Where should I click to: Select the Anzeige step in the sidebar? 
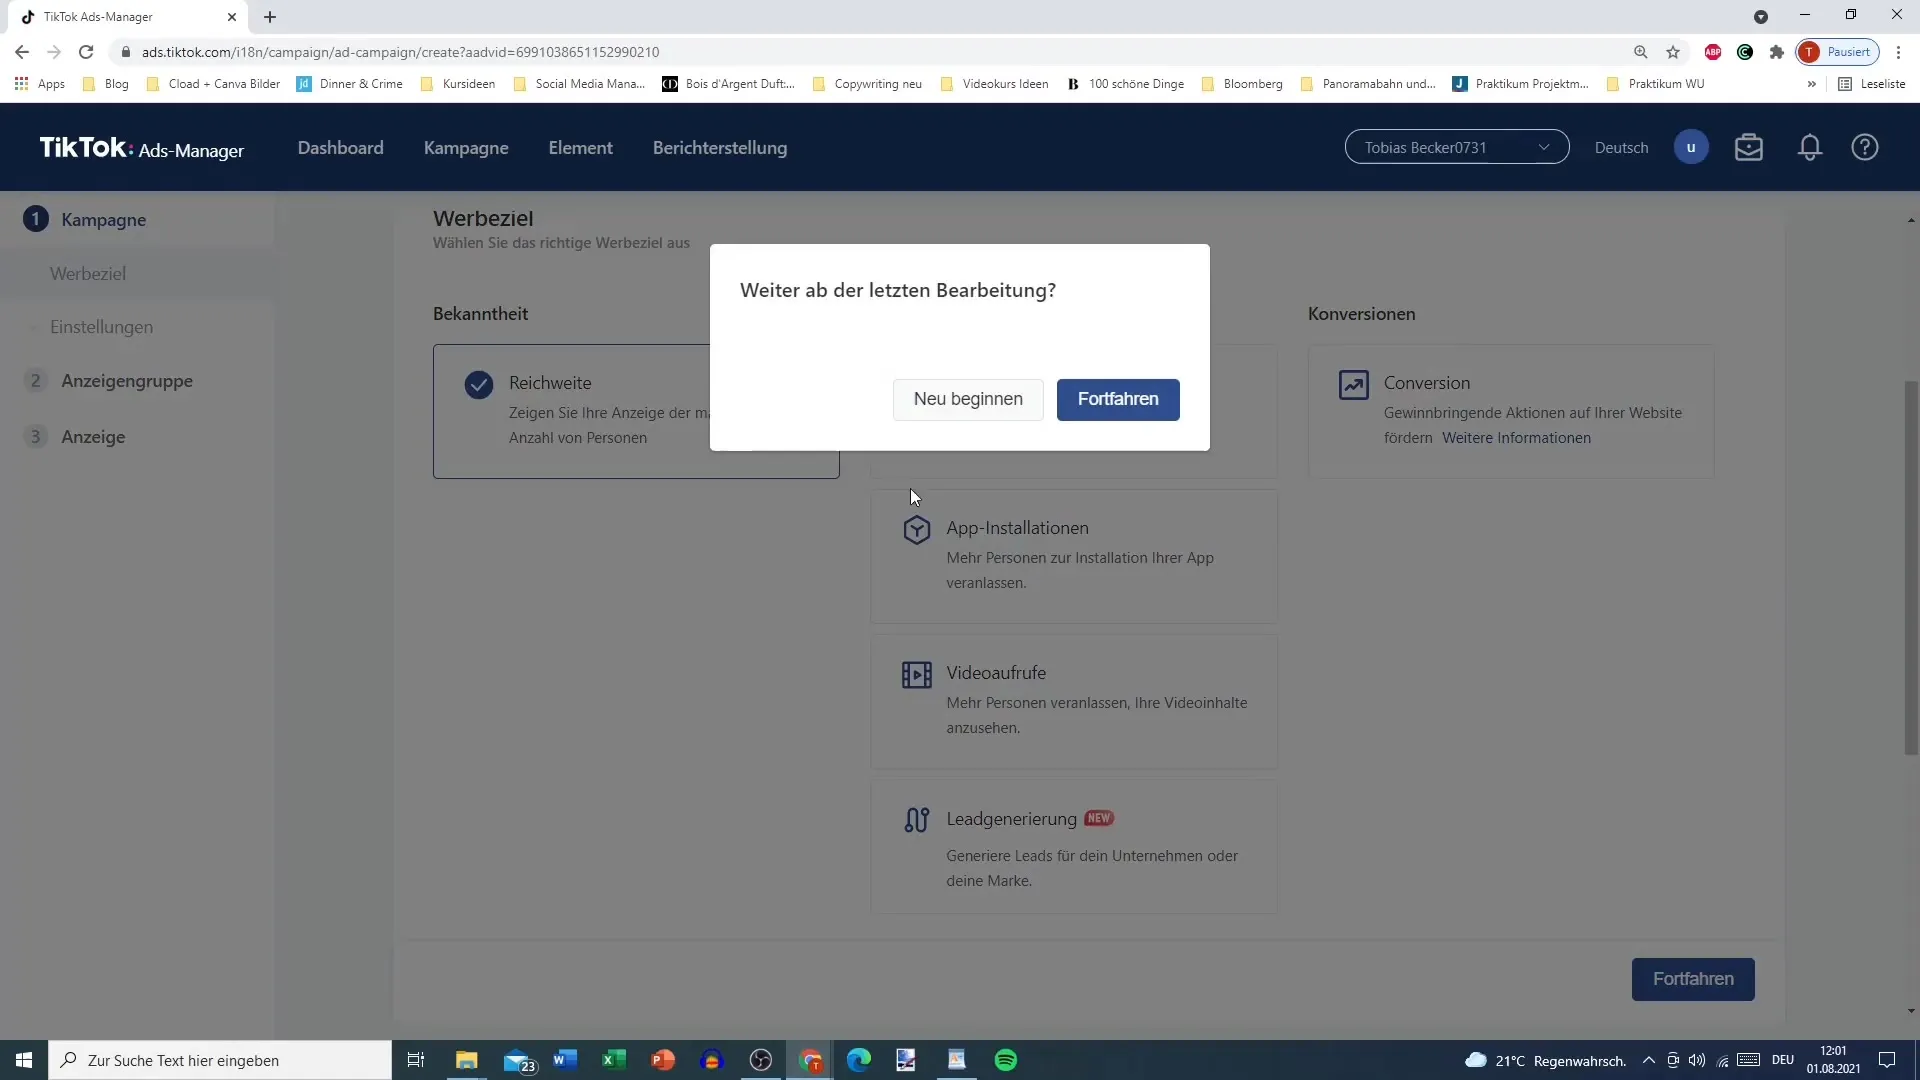pos(93,437)
